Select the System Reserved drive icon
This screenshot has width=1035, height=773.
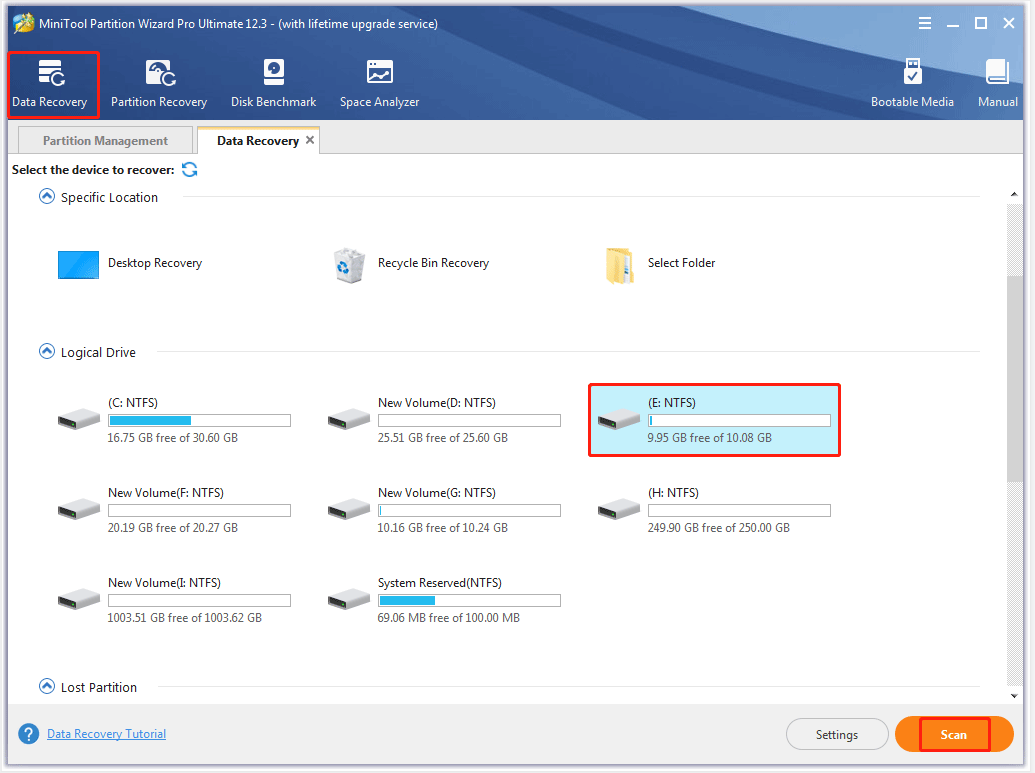(x=349, y=599)
